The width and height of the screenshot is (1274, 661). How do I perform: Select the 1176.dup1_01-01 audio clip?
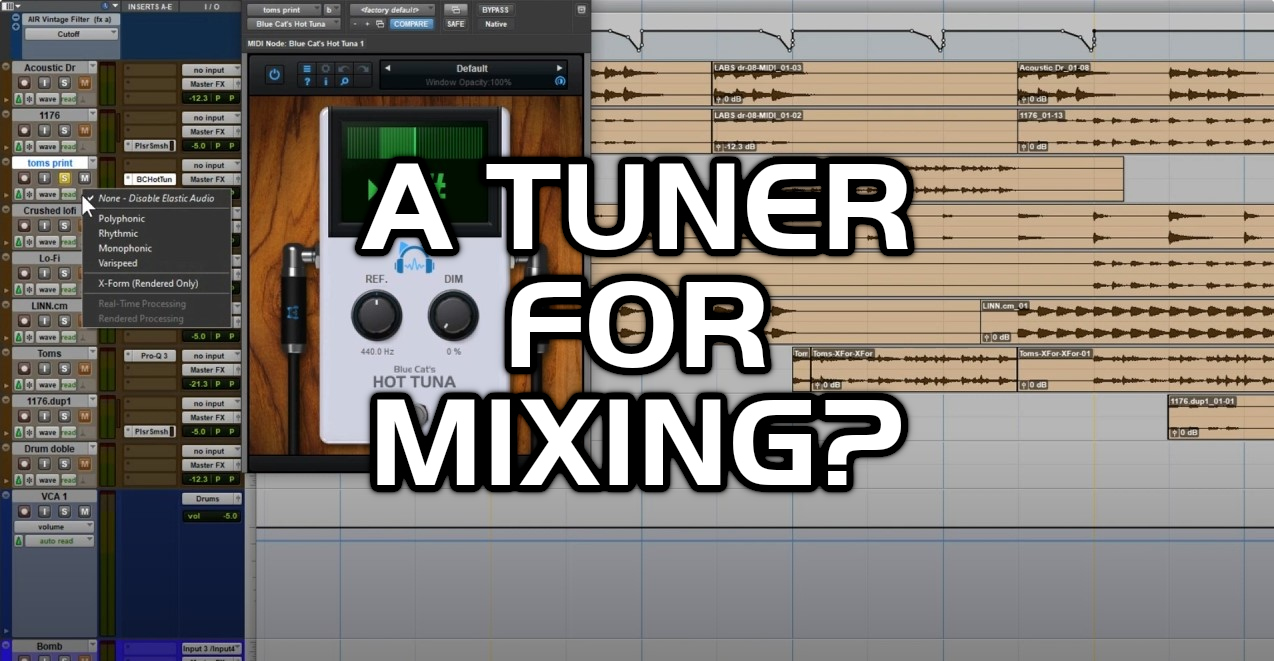(x=1220, y=417)
